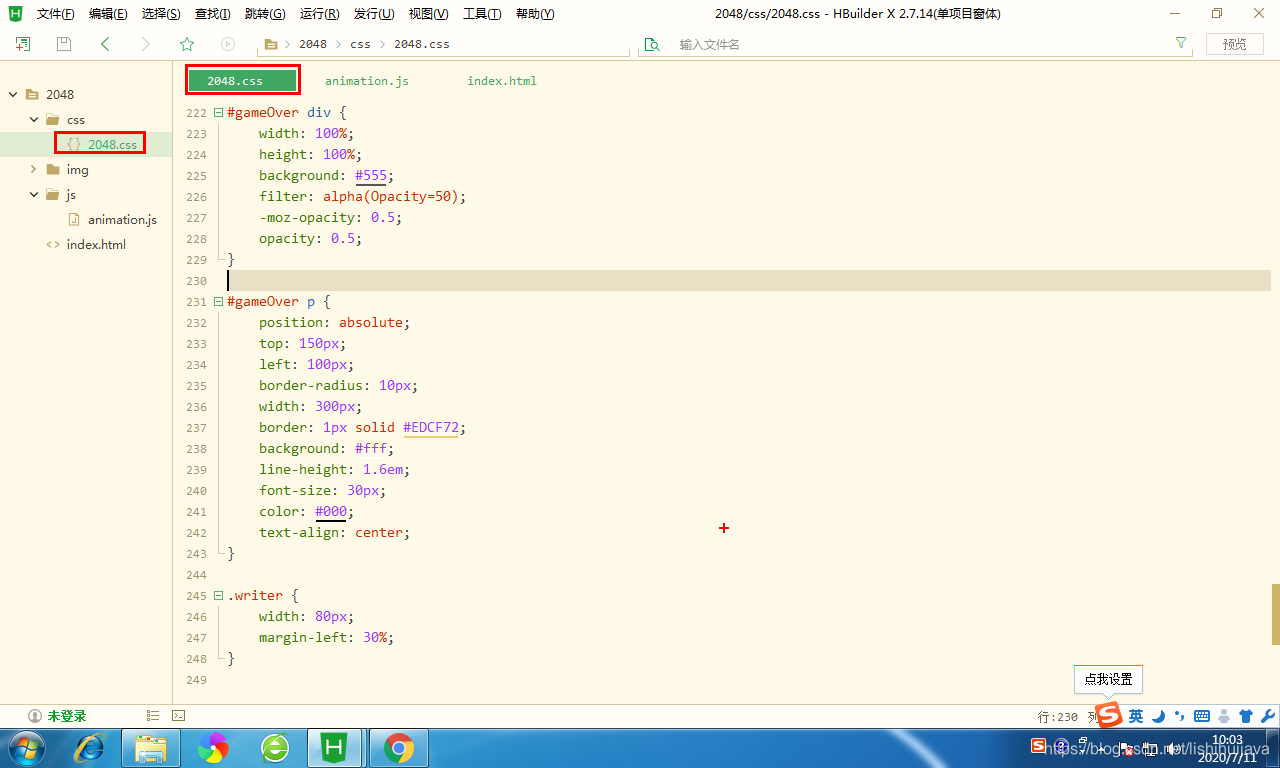The width and height of the screenshot is (1280, 768).
Task: Open the 文件(F) menu
Action: pos(56,14)
